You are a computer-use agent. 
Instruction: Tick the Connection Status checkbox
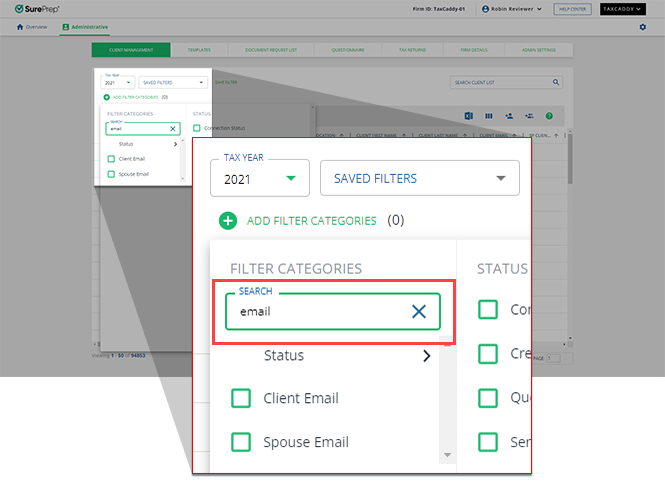[x=197, y=128]
